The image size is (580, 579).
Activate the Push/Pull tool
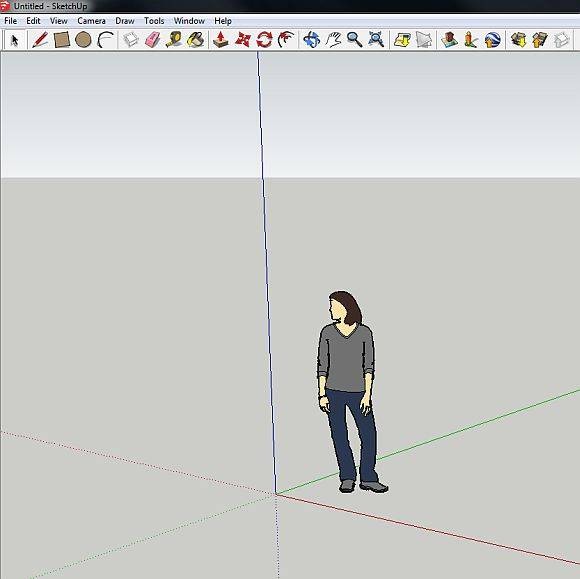221,40
